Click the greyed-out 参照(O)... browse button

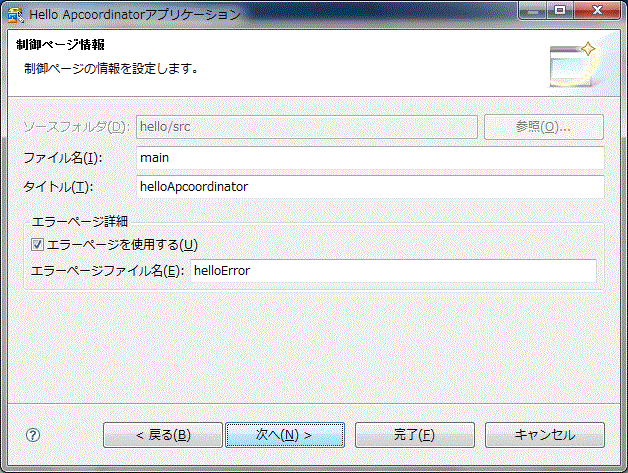(544, 127)
